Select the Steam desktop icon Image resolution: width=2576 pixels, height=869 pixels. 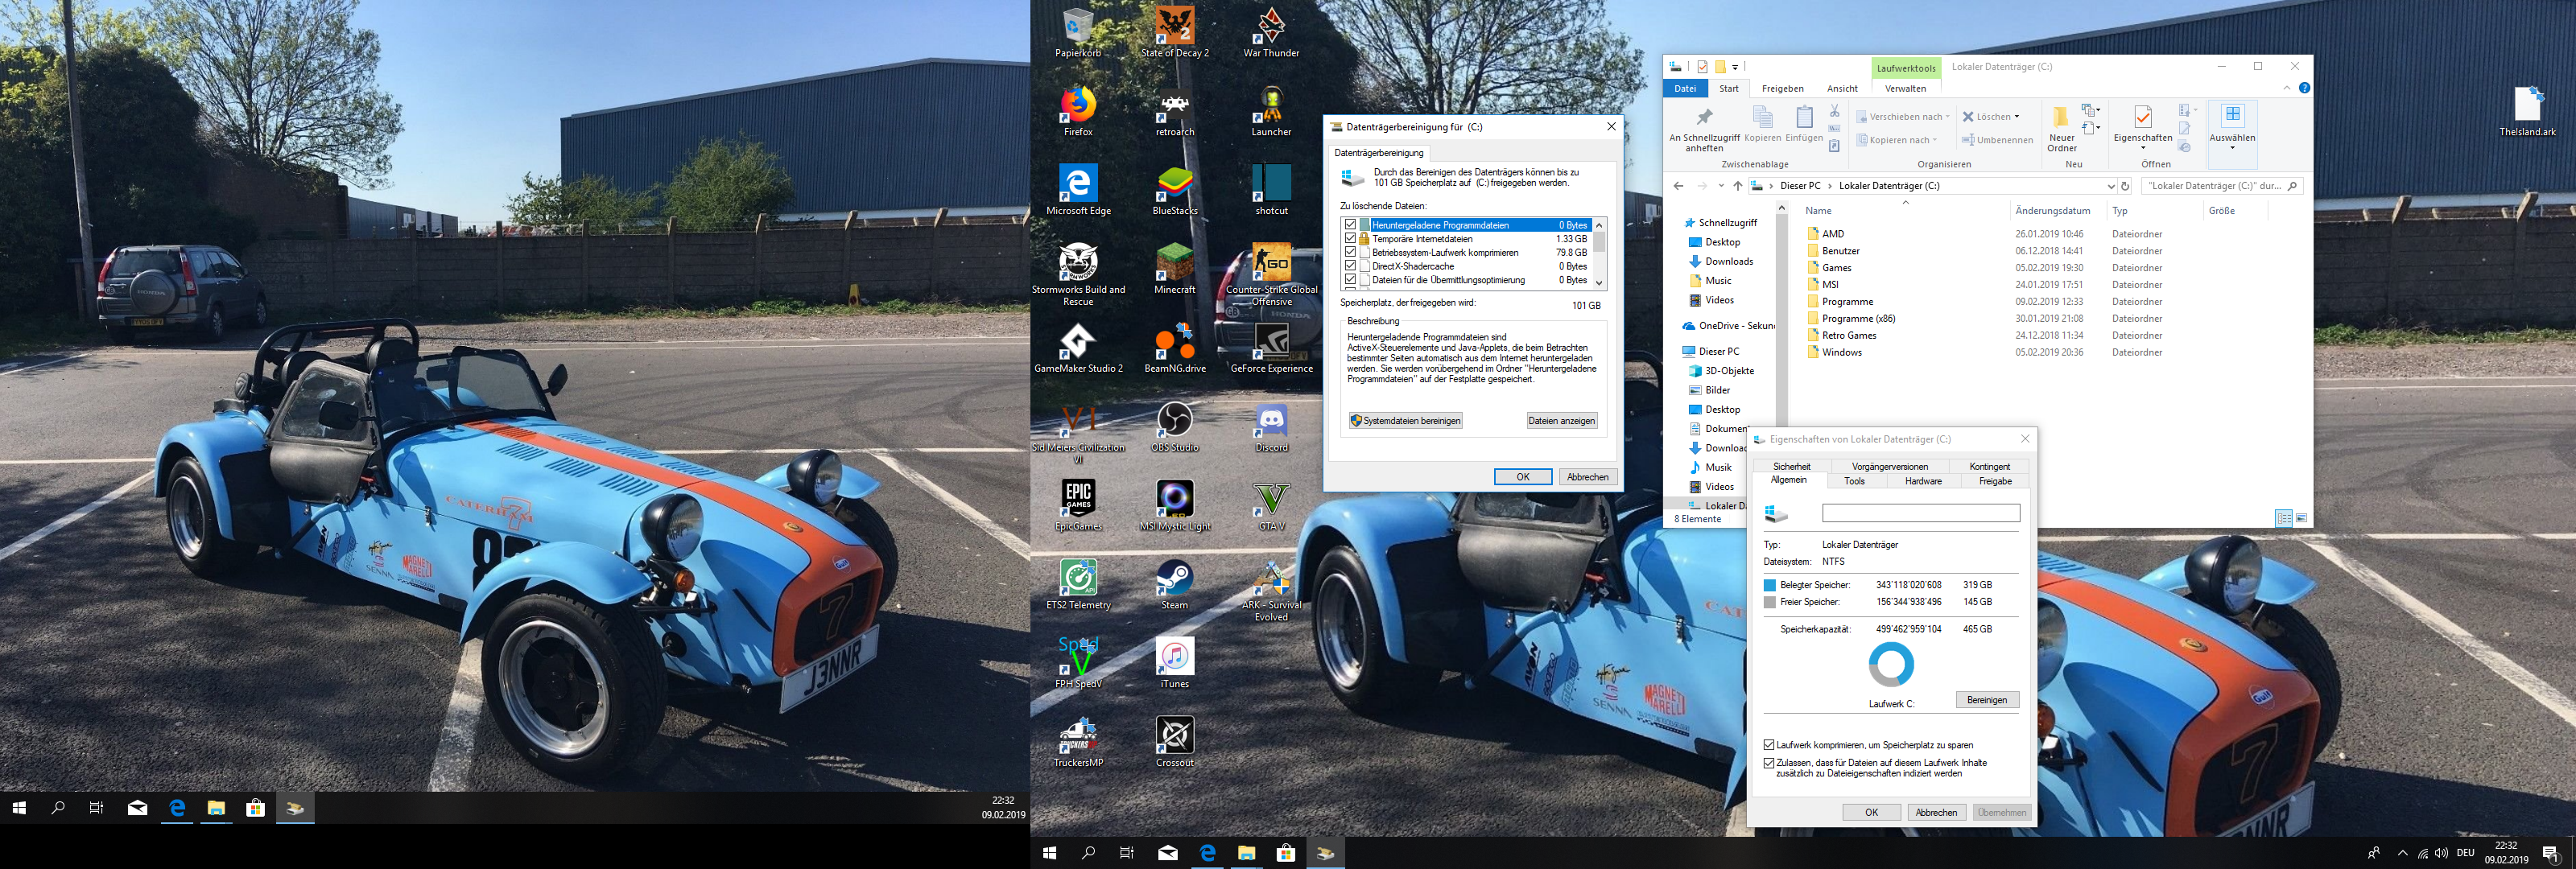click(1175, 585)
